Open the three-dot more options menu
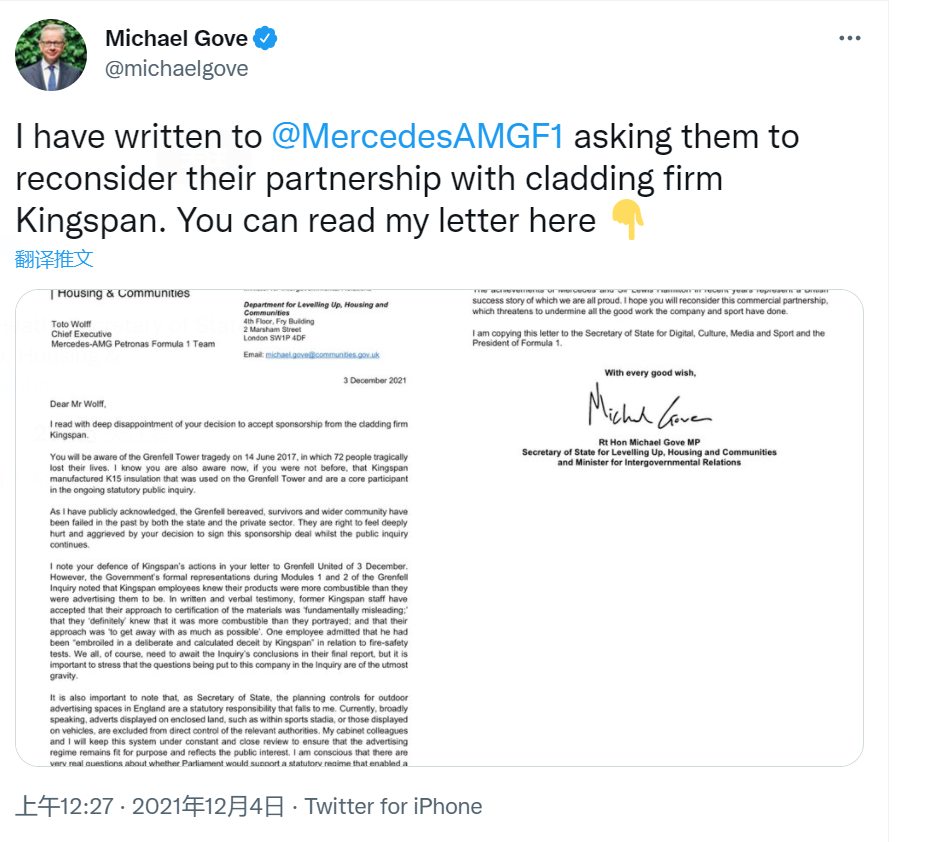The height and width of the screenshot is (842, 928). pos(849,38)
